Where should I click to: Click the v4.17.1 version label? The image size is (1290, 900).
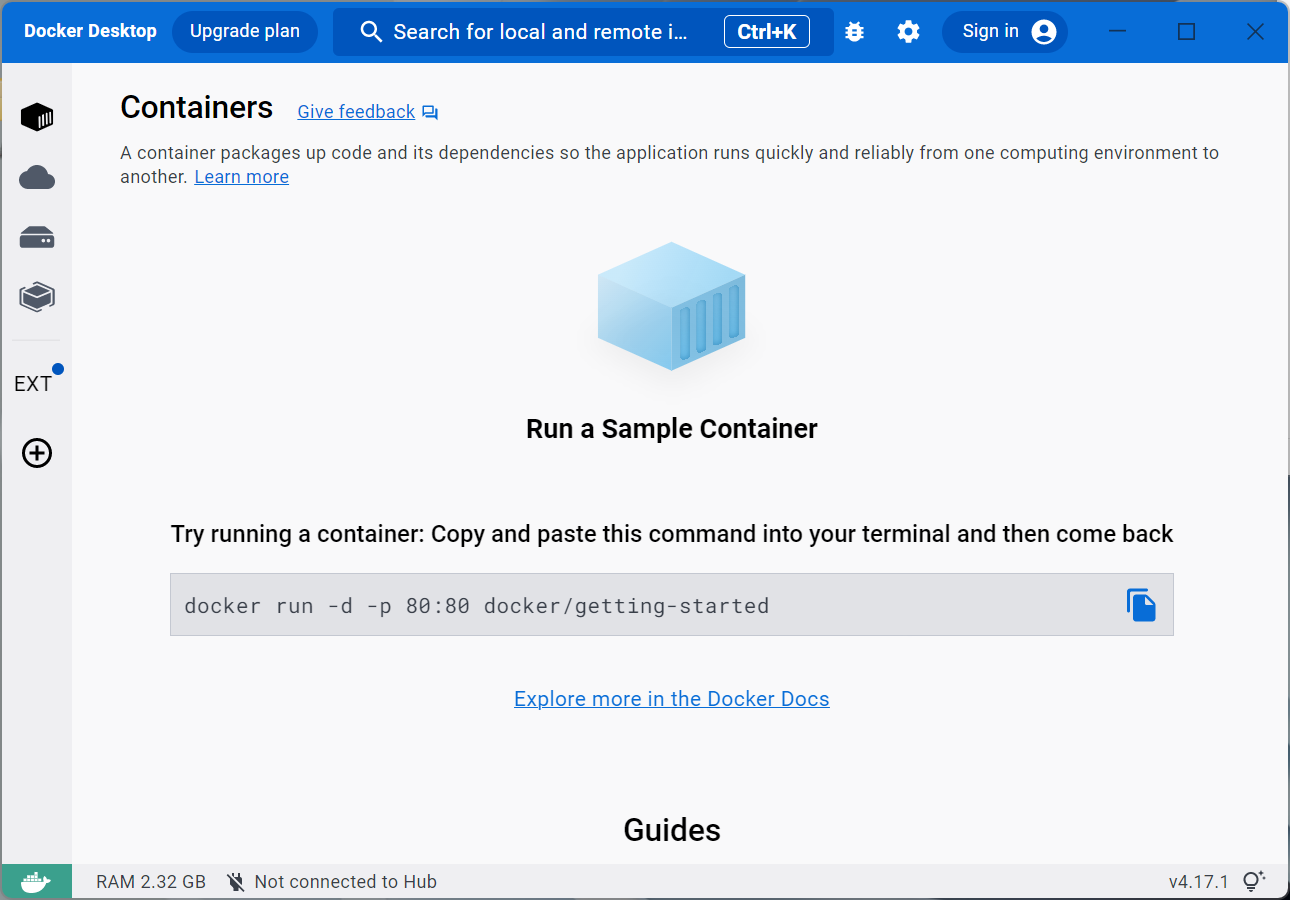coord(1198,882)
